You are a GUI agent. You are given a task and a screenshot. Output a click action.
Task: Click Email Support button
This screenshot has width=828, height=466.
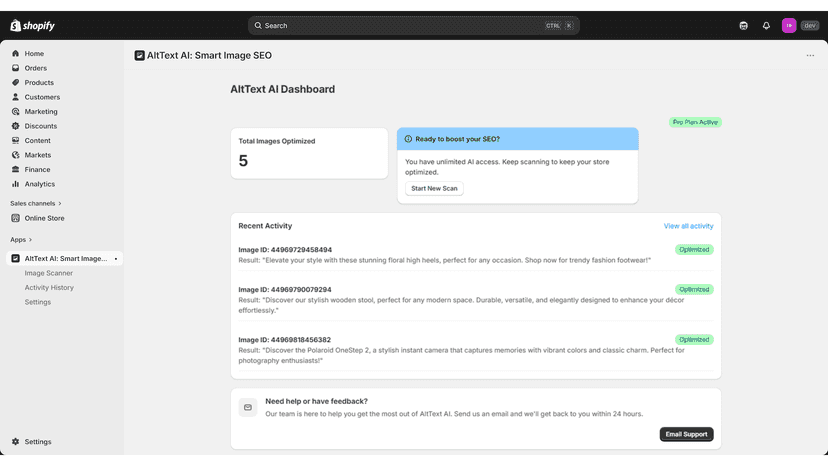686,434
